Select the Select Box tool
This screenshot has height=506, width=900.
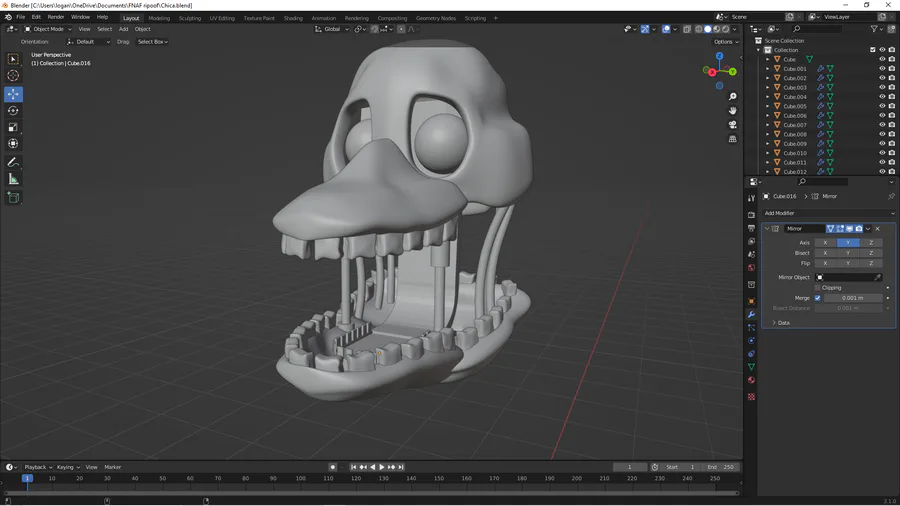click(x=13, y=59)
